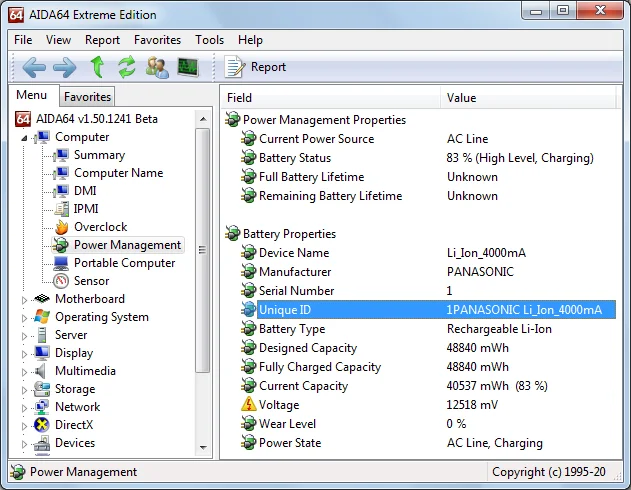Click the Devices printer icon
The width and height of the screenshot is (631, 490).
[x=42, y=443]
